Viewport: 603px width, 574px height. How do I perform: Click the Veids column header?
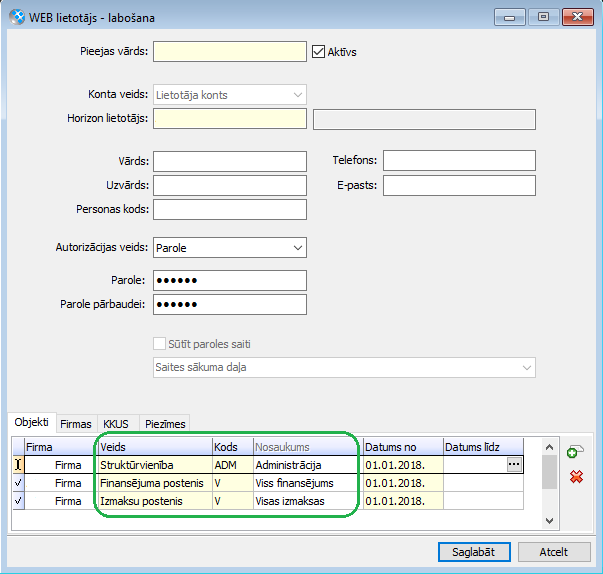point(153,447)
